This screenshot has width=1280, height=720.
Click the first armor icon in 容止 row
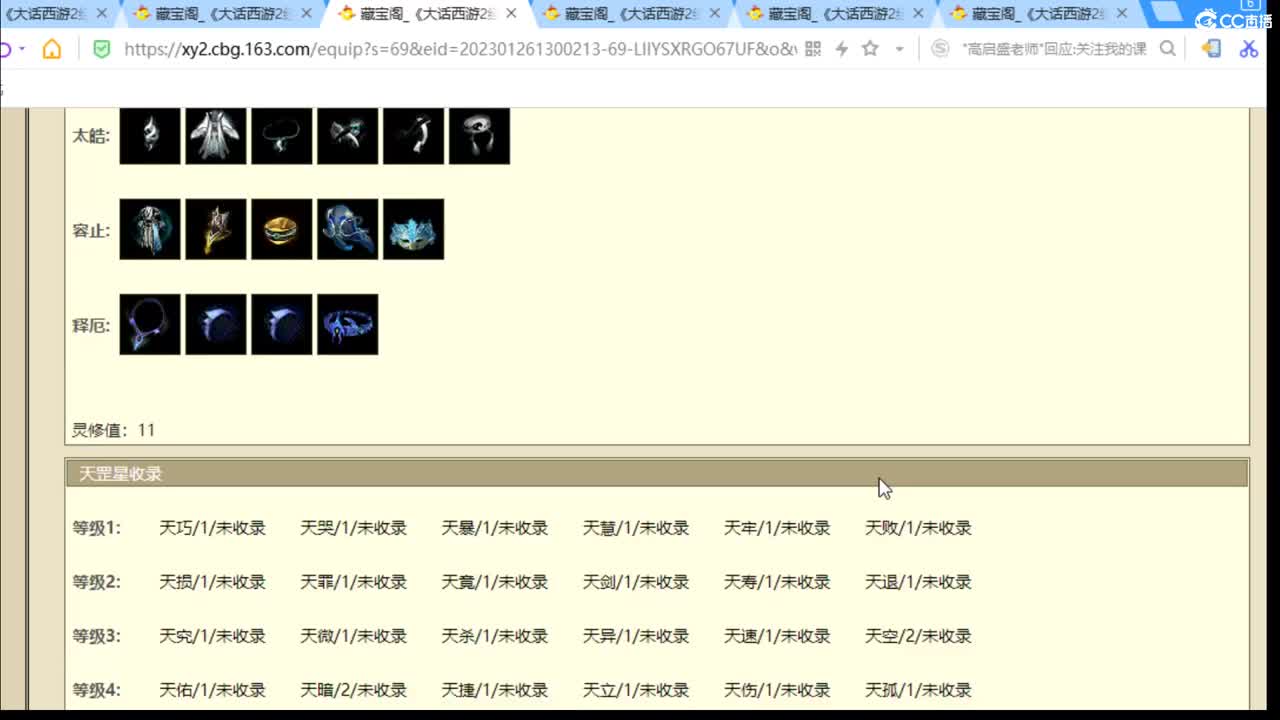[150, 229]
